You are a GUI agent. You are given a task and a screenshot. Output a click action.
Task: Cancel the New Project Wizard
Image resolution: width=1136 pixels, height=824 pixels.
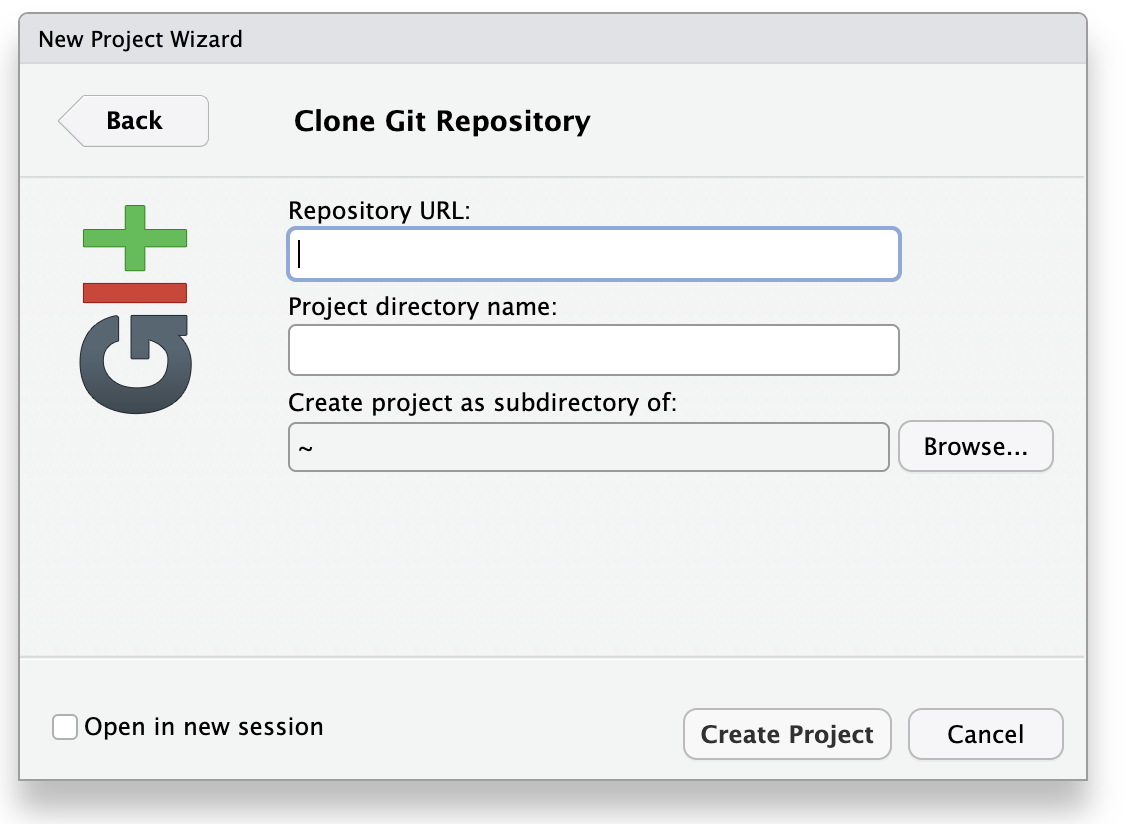click(x=985, y=735)
